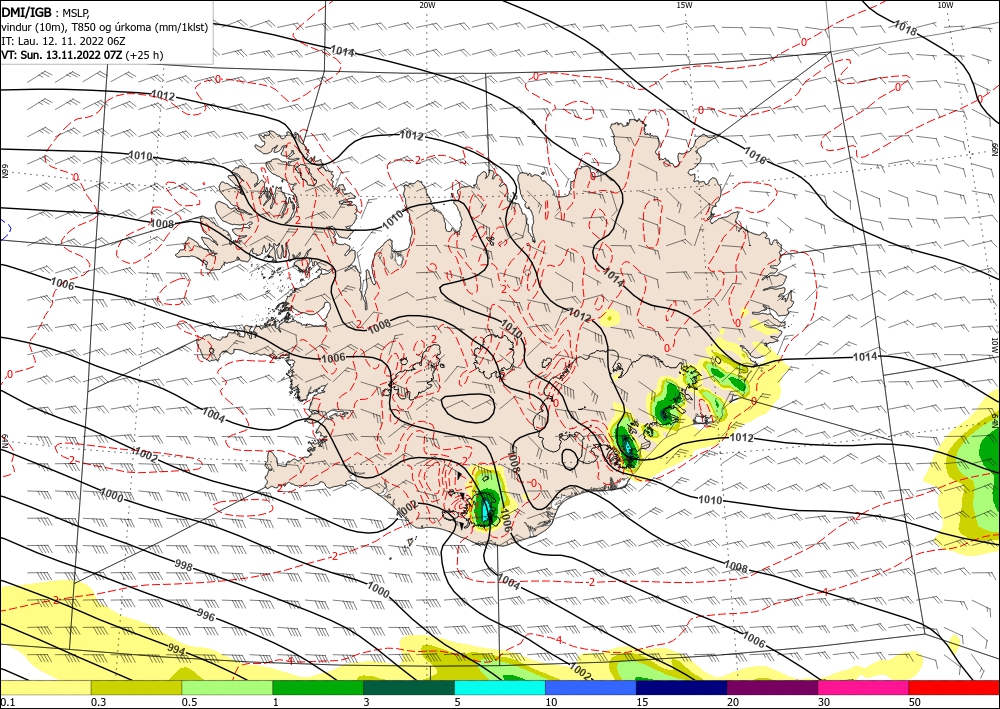The width and height of the screenshot is (1000, 709).
Task: Click the navy 15–20 legend swatch
Action: [682, 687]
